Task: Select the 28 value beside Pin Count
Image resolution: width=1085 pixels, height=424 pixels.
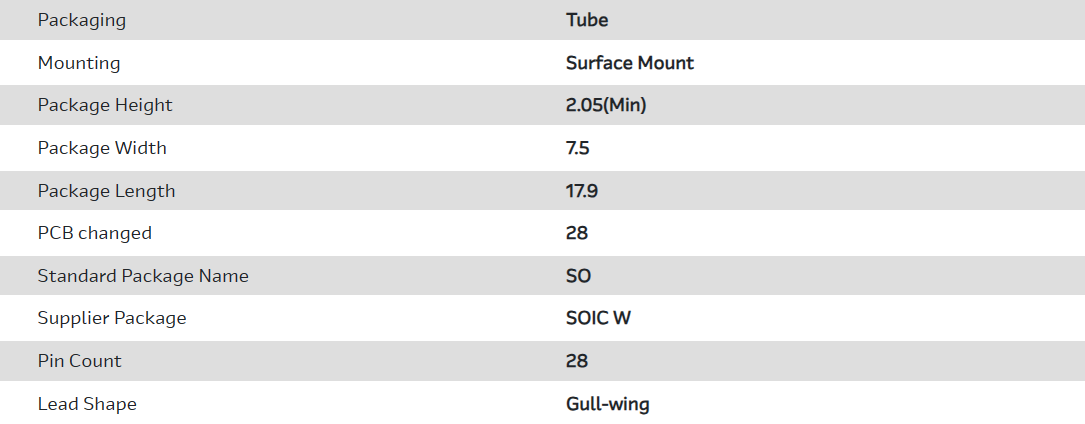Action: pyautogui.click(x=577, y=361)
